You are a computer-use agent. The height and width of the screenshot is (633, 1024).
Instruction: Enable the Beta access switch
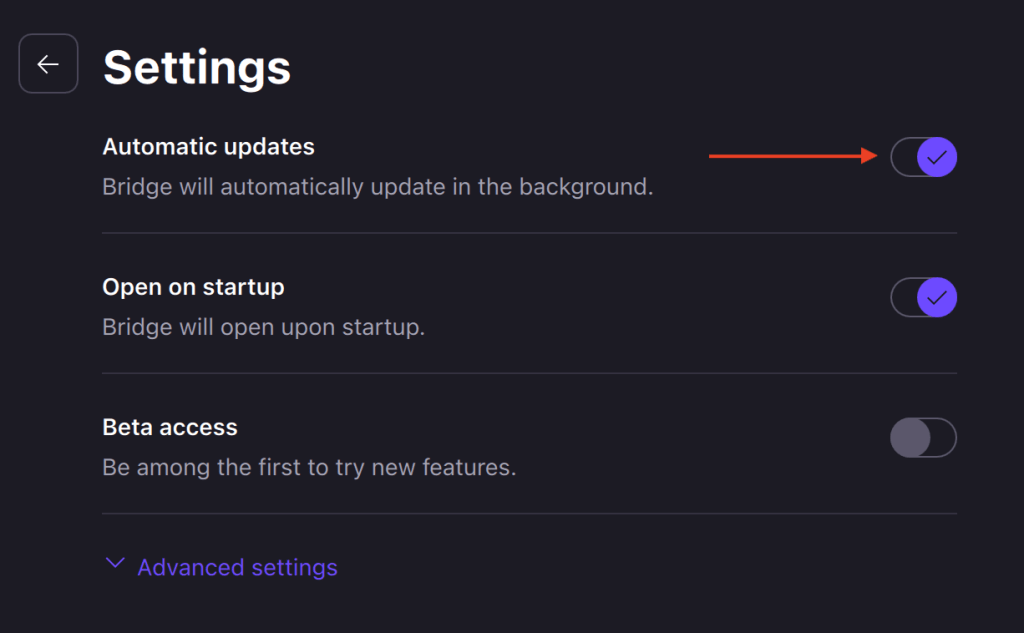coord(923,438)
